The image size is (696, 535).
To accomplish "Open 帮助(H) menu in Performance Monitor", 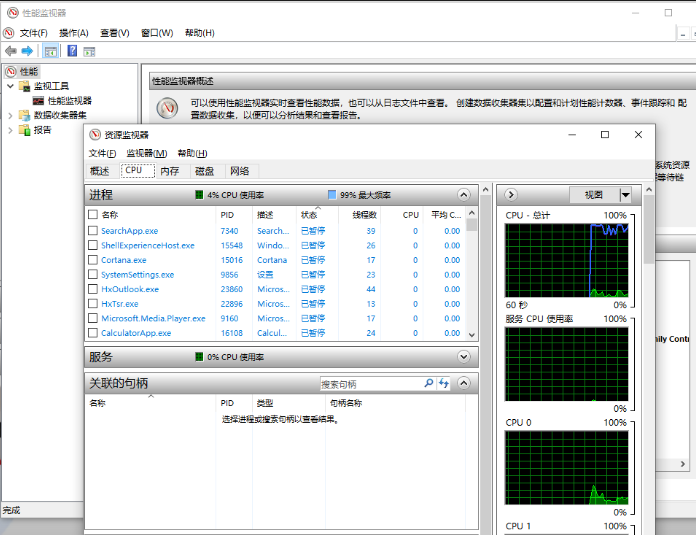I will pyautogui.click(x=200, y=33).
